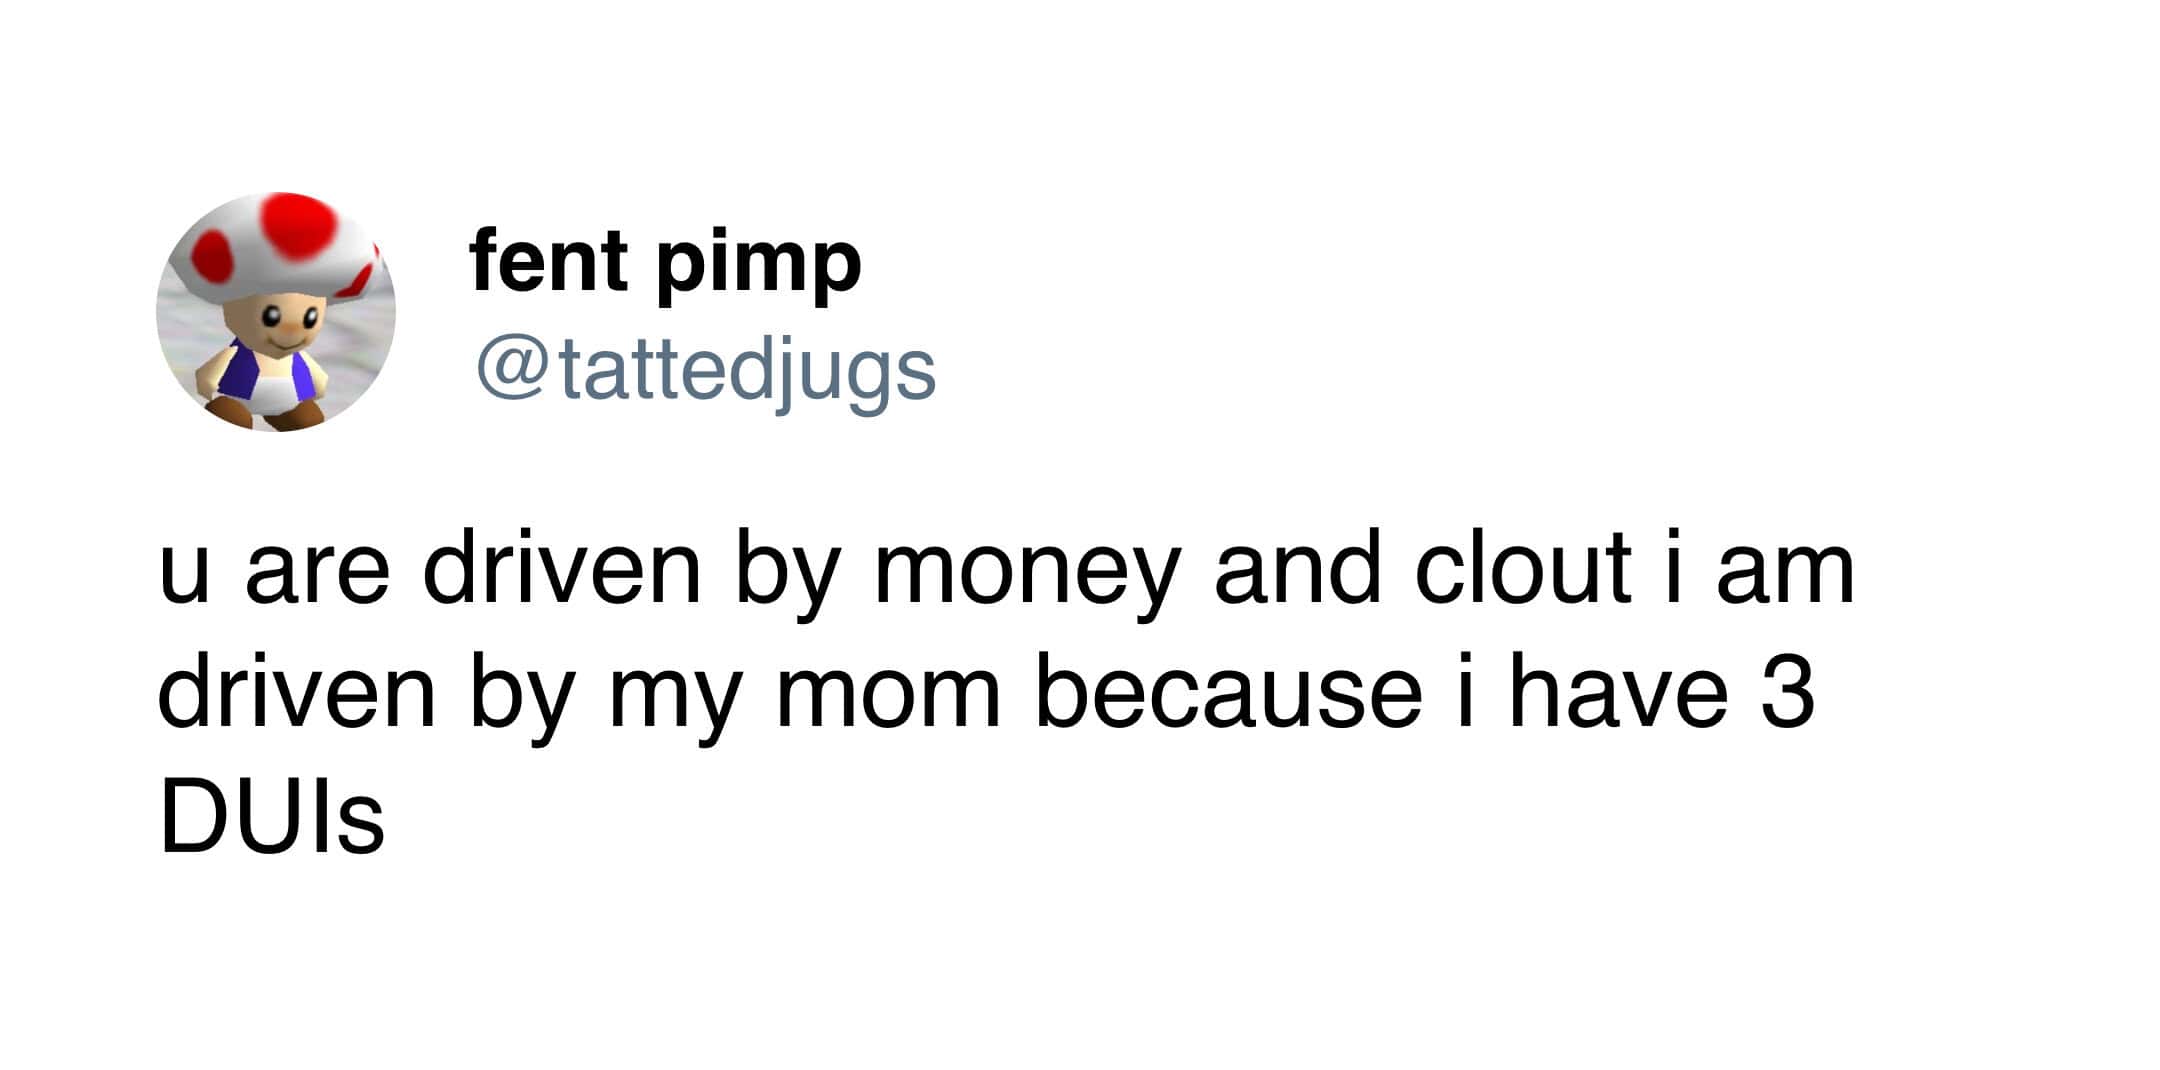Screen dimensions: 2160x1070
Task: Click the @tattedjugs handle
Action: click(x=706, y=370)
